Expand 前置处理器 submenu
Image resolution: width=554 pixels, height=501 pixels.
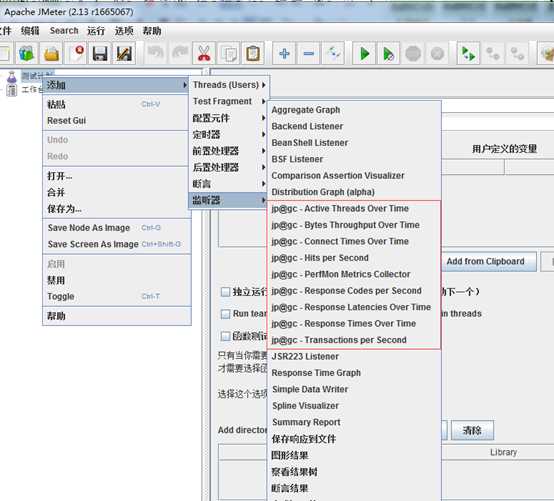tap(229, 151)
